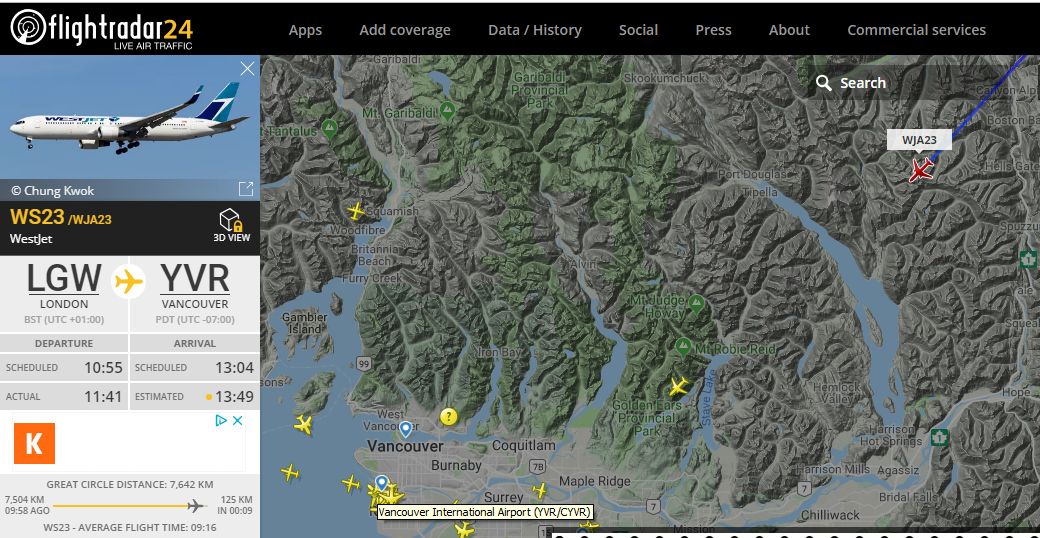
Task: Open the Commercial services menu
Action: pos(916,30)
